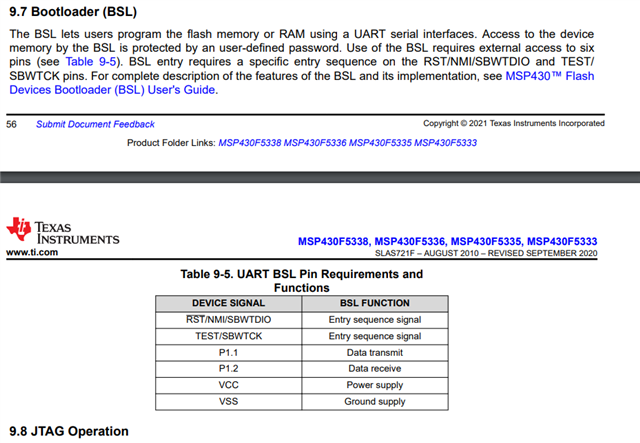Click the Texas Instruments logo
Screen dimensions: 640x443
(x=63, y=231)
